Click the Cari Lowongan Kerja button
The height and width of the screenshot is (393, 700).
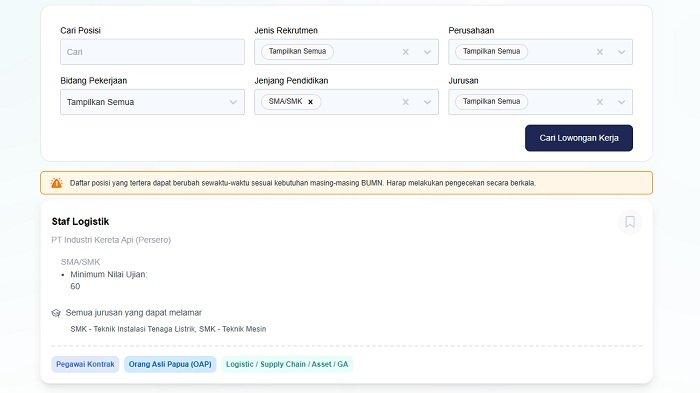tap(579, 138)
